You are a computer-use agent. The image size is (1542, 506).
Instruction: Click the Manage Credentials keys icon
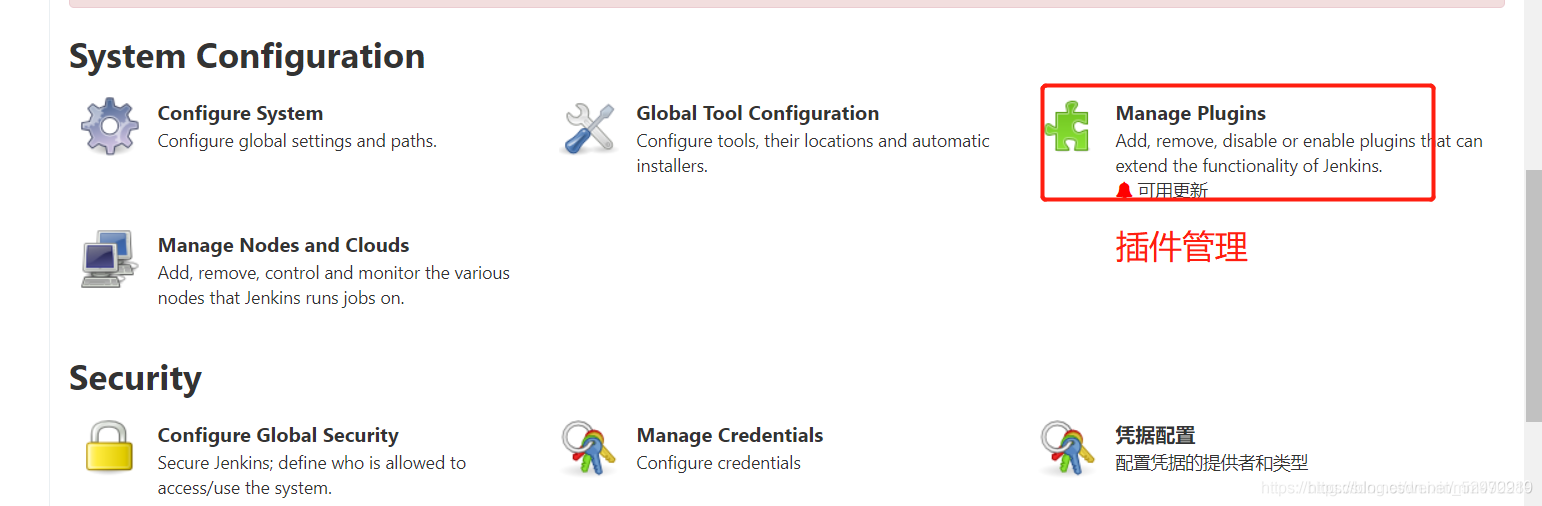589,447
